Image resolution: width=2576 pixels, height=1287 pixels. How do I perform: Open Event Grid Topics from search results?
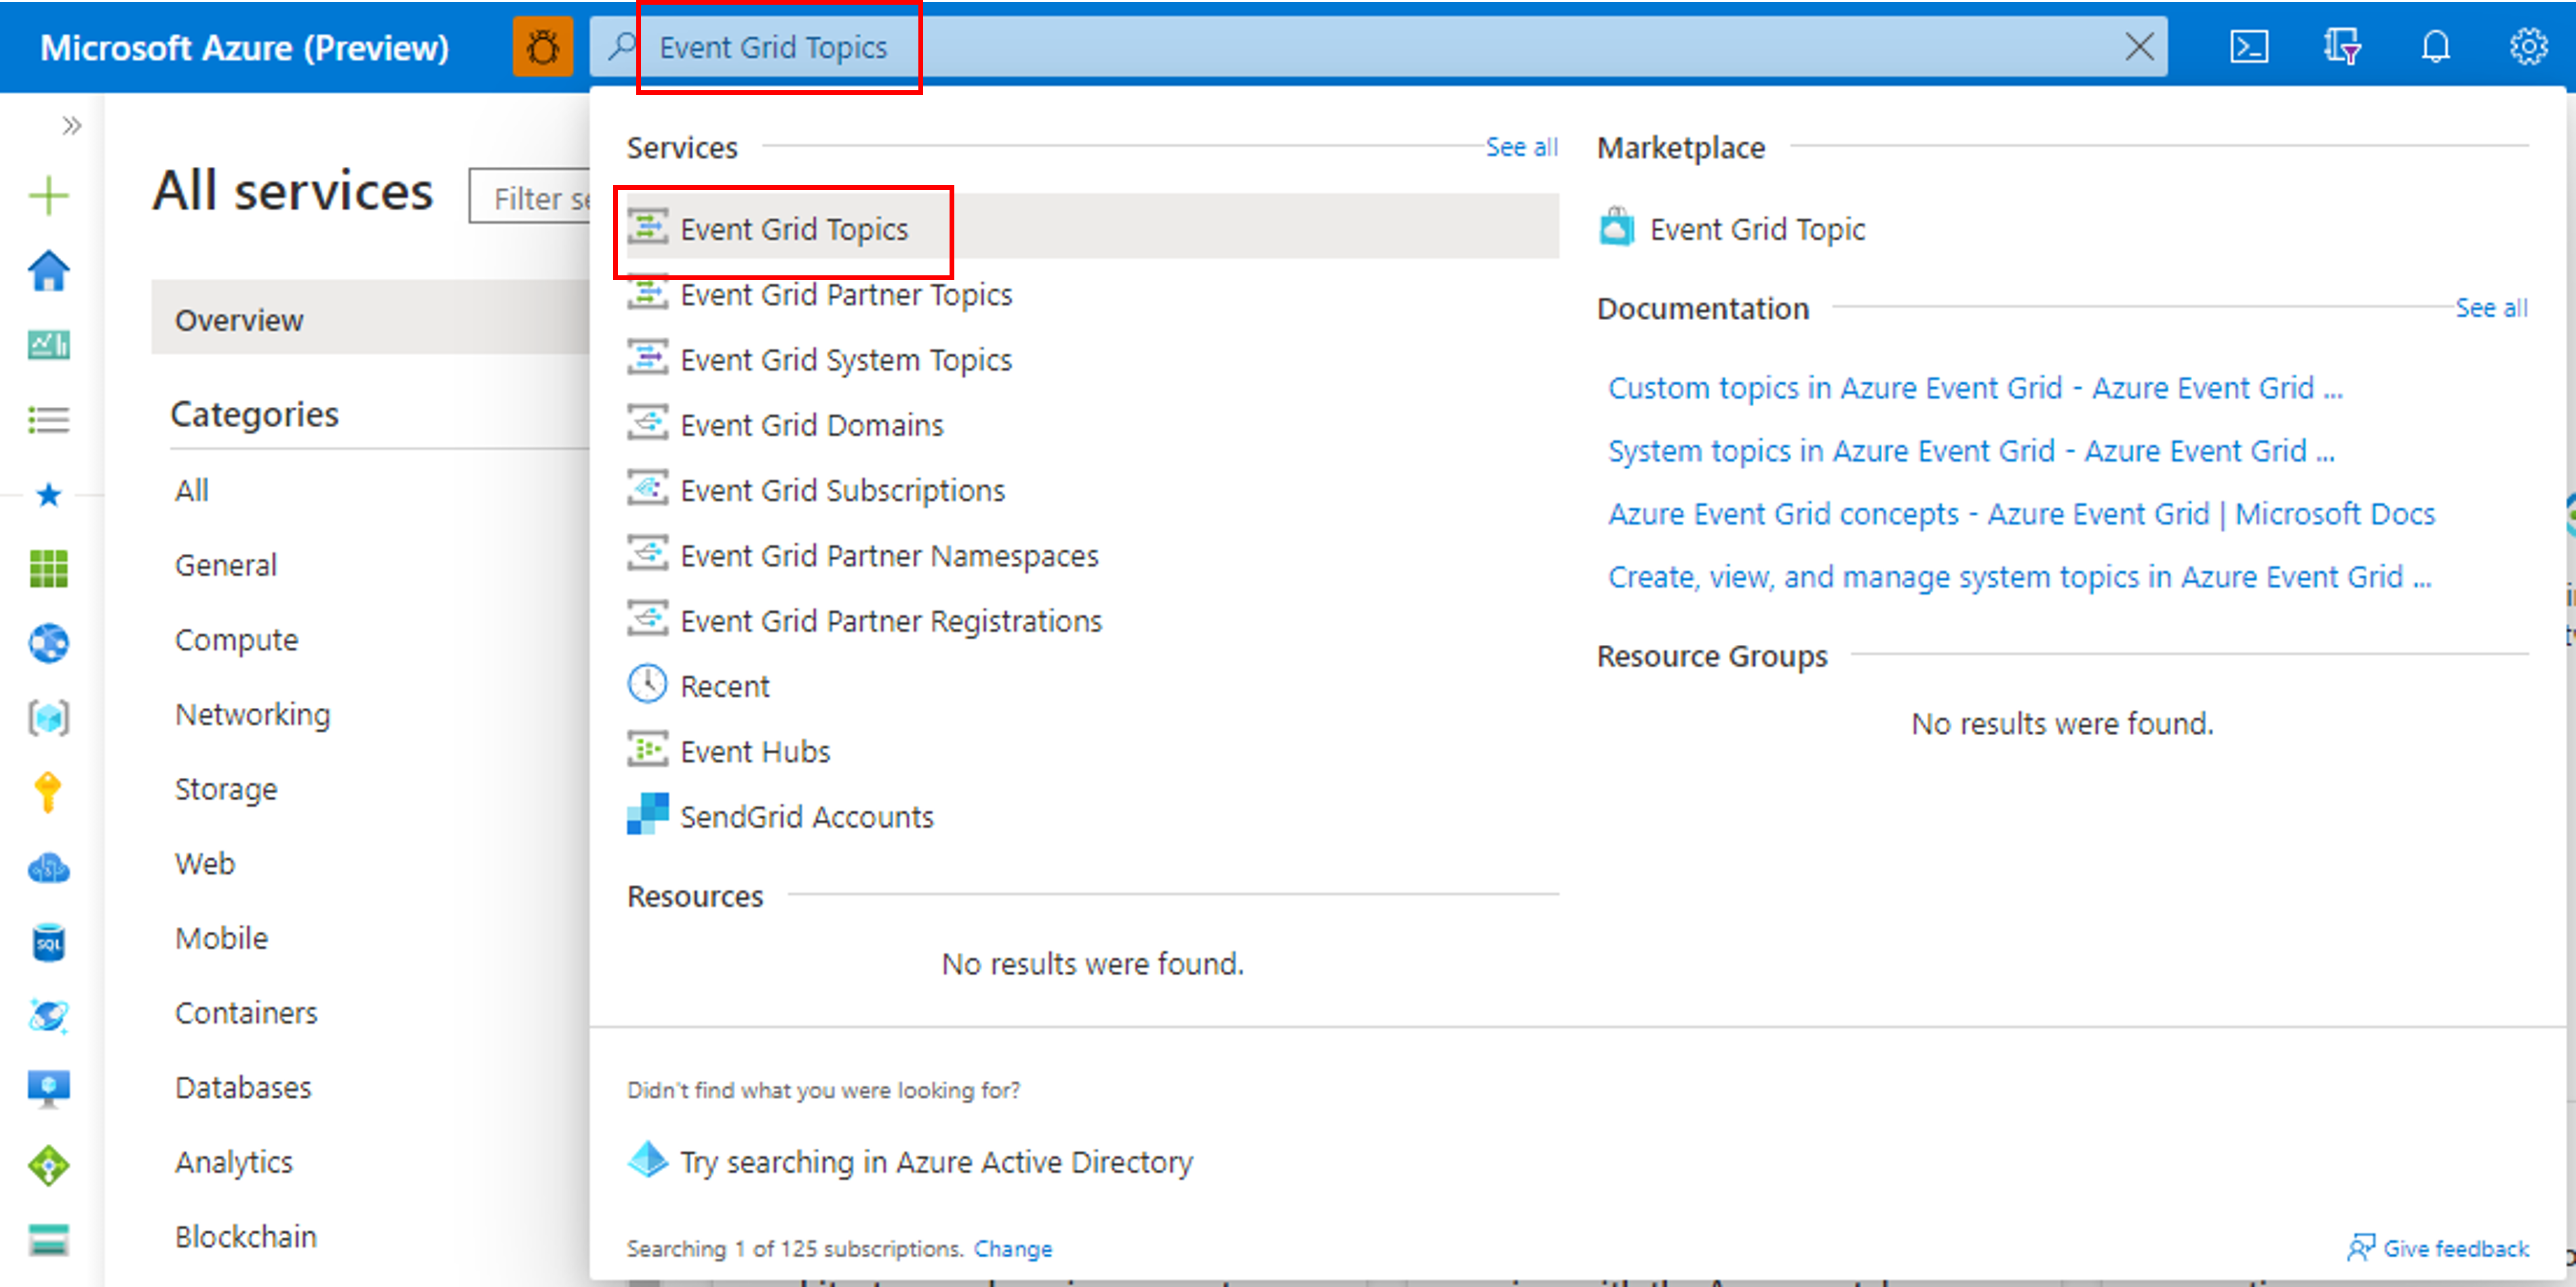pyautogui.click(x=795, y=229)
